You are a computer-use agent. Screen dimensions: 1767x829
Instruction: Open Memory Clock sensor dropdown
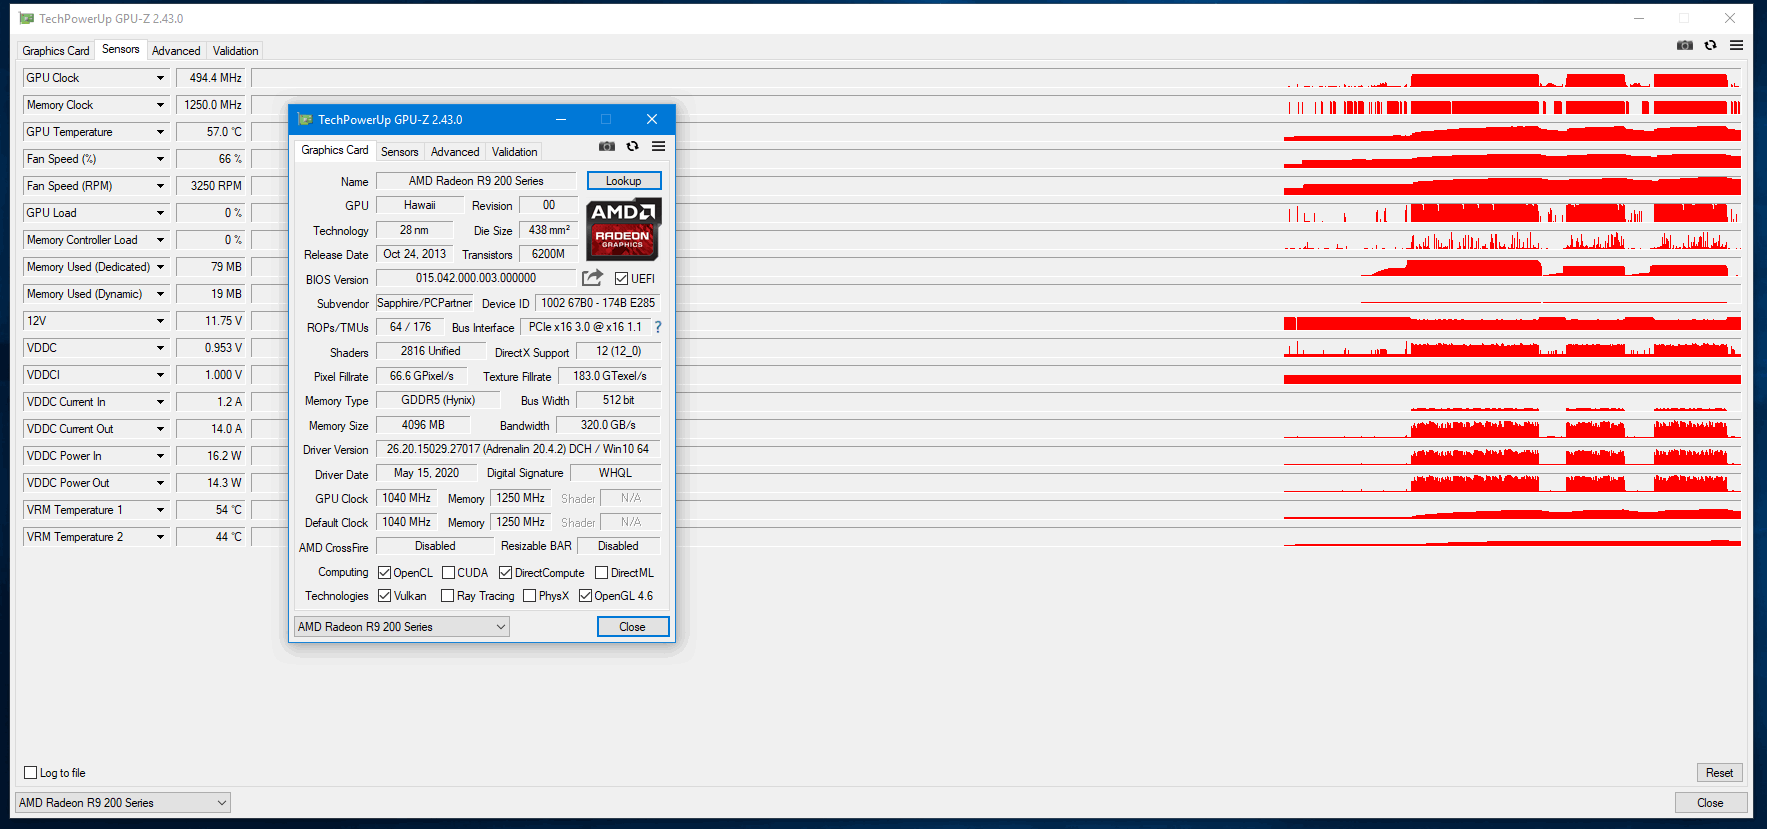coord(159,105)
